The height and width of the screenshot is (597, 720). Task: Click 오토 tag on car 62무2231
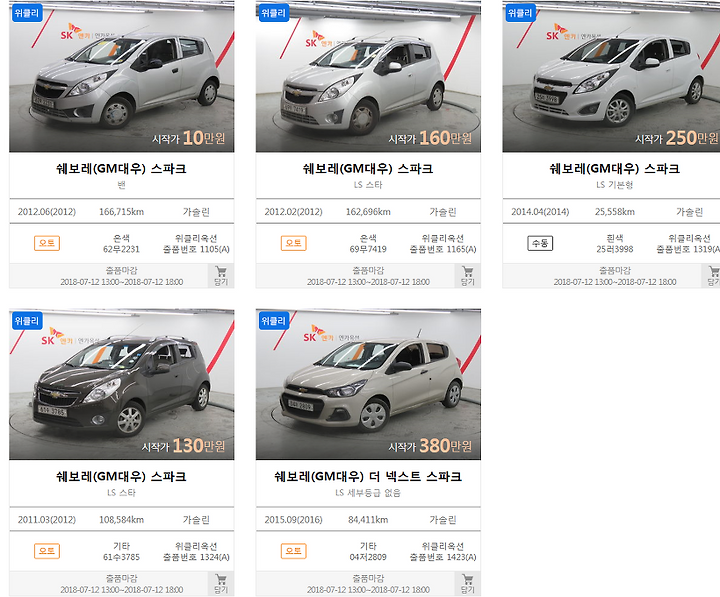[47, 243]
